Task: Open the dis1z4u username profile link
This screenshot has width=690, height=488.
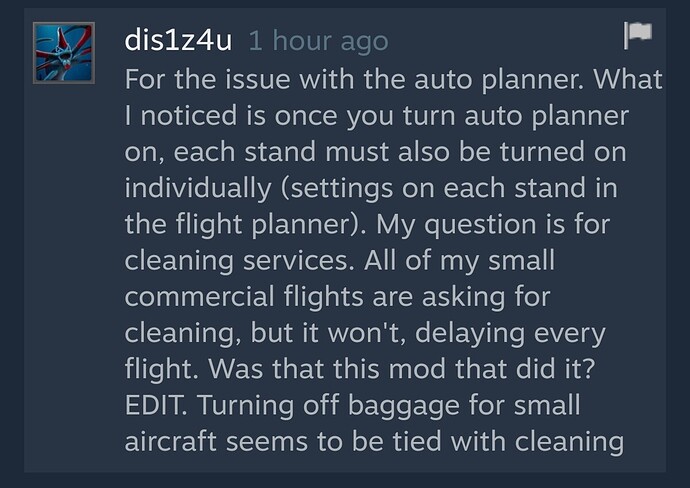Action: 178,40
